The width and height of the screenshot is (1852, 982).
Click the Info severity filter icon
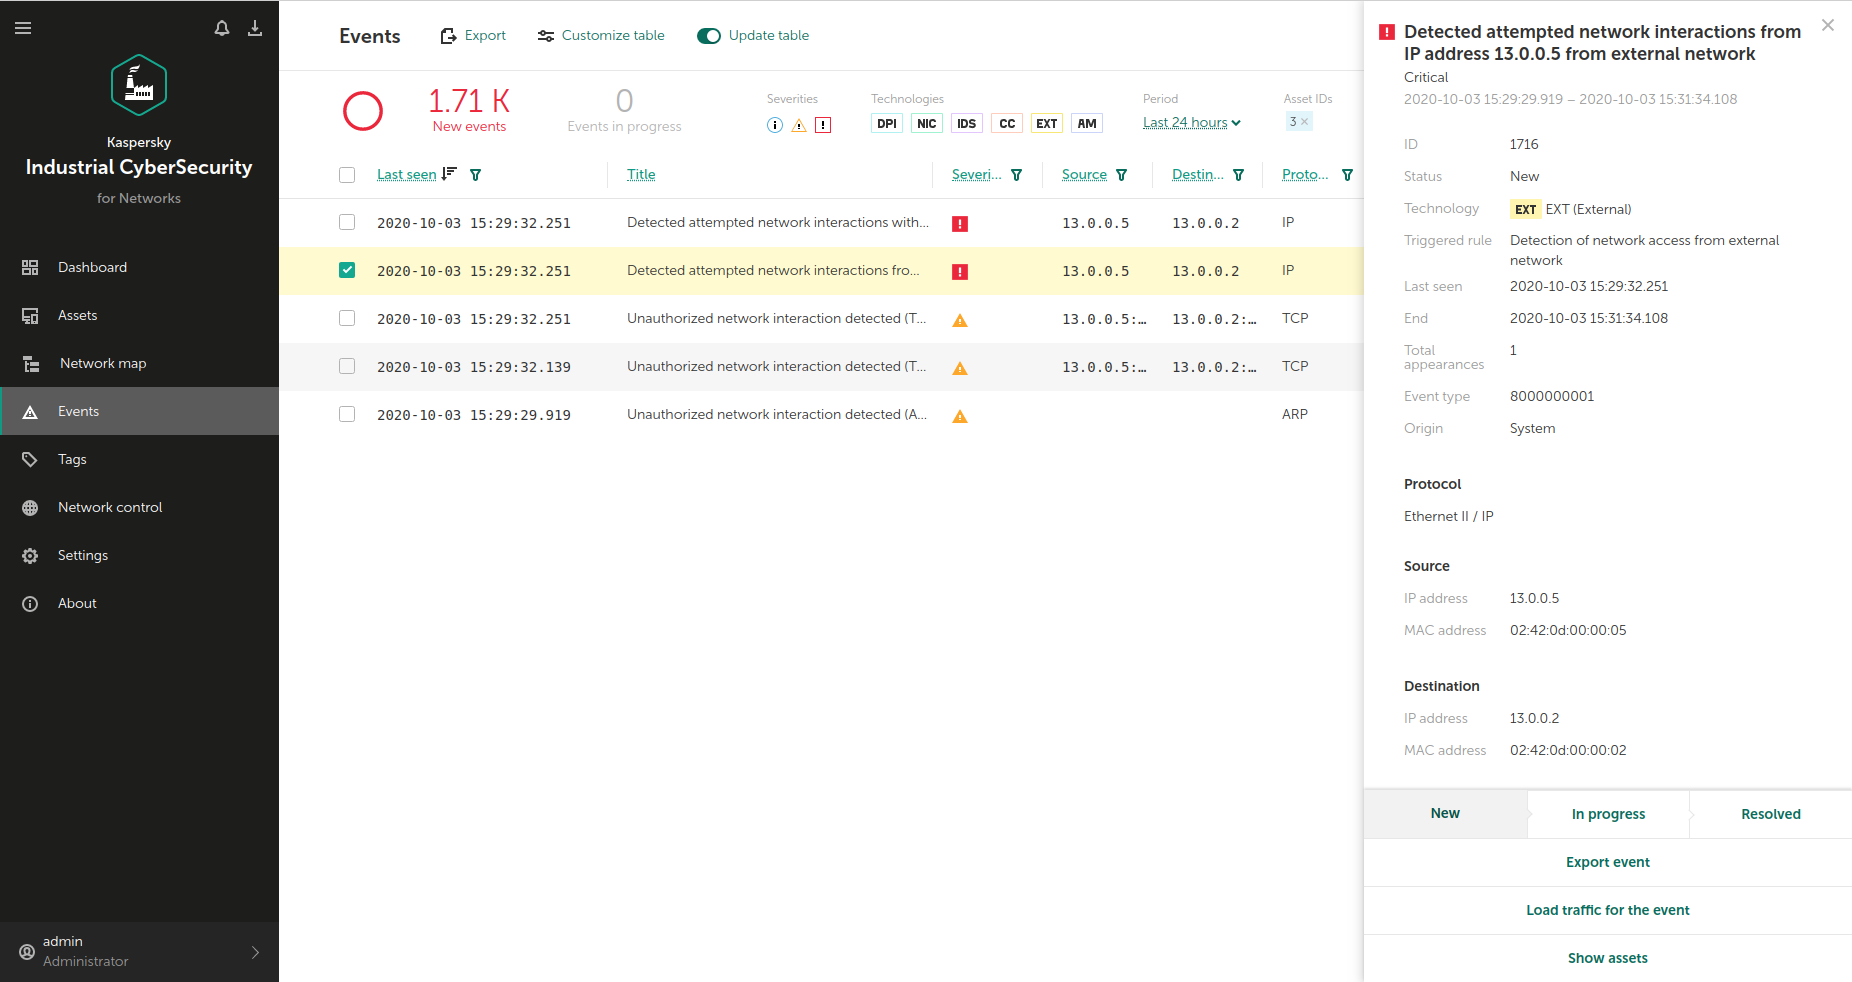775,125
